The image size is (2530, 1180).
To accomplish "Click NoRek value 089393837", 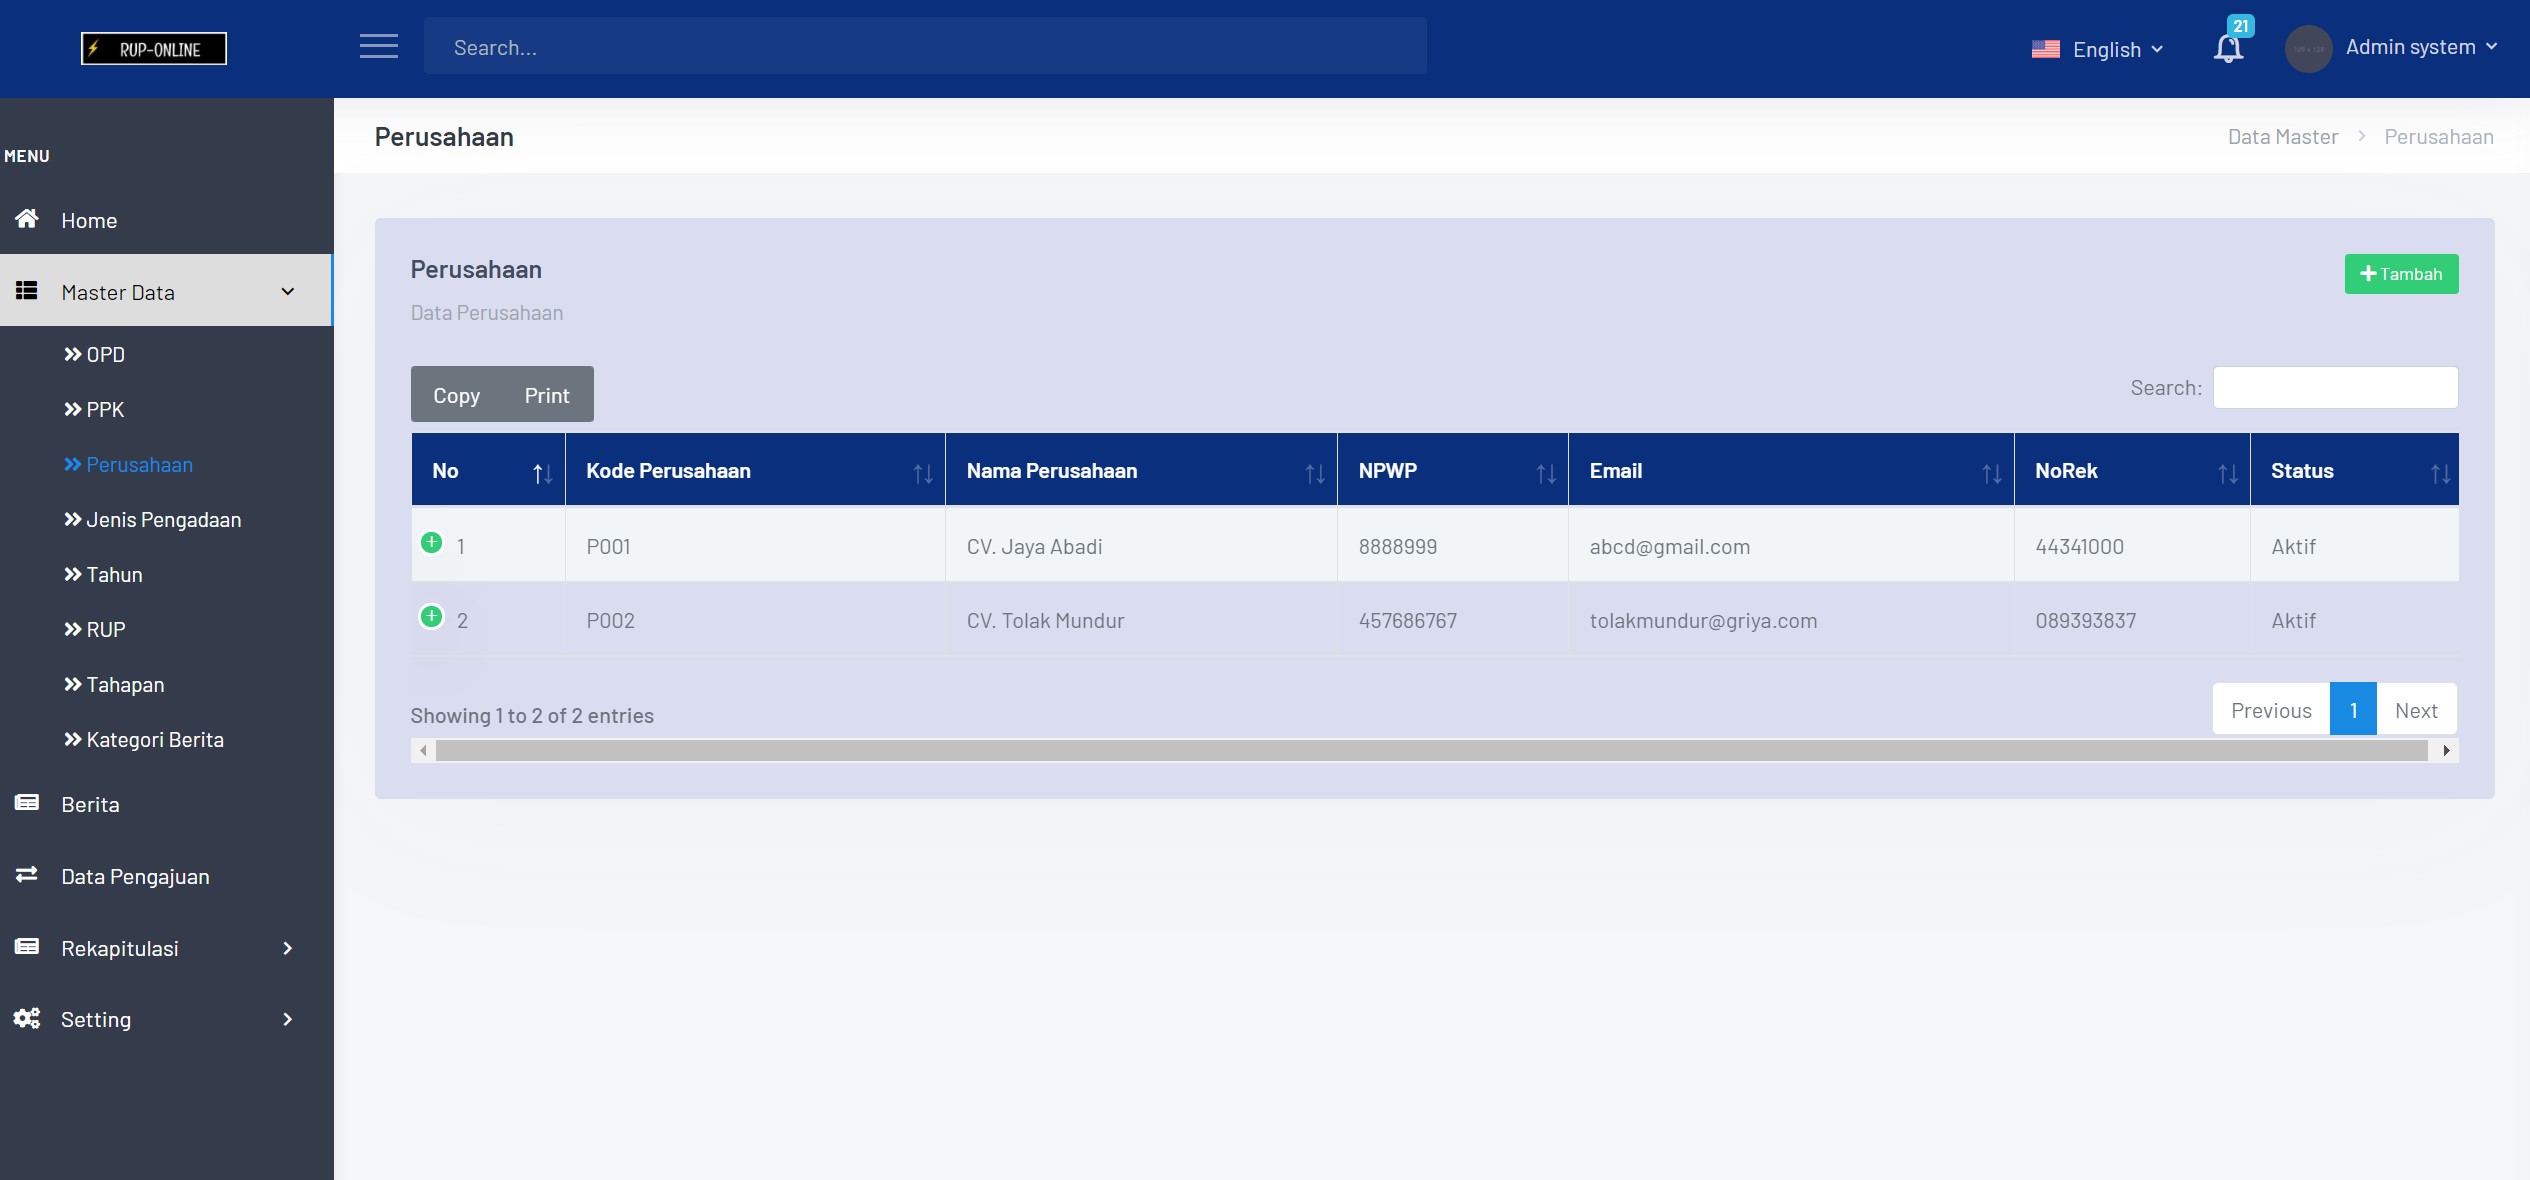I will click(2085, 620).
